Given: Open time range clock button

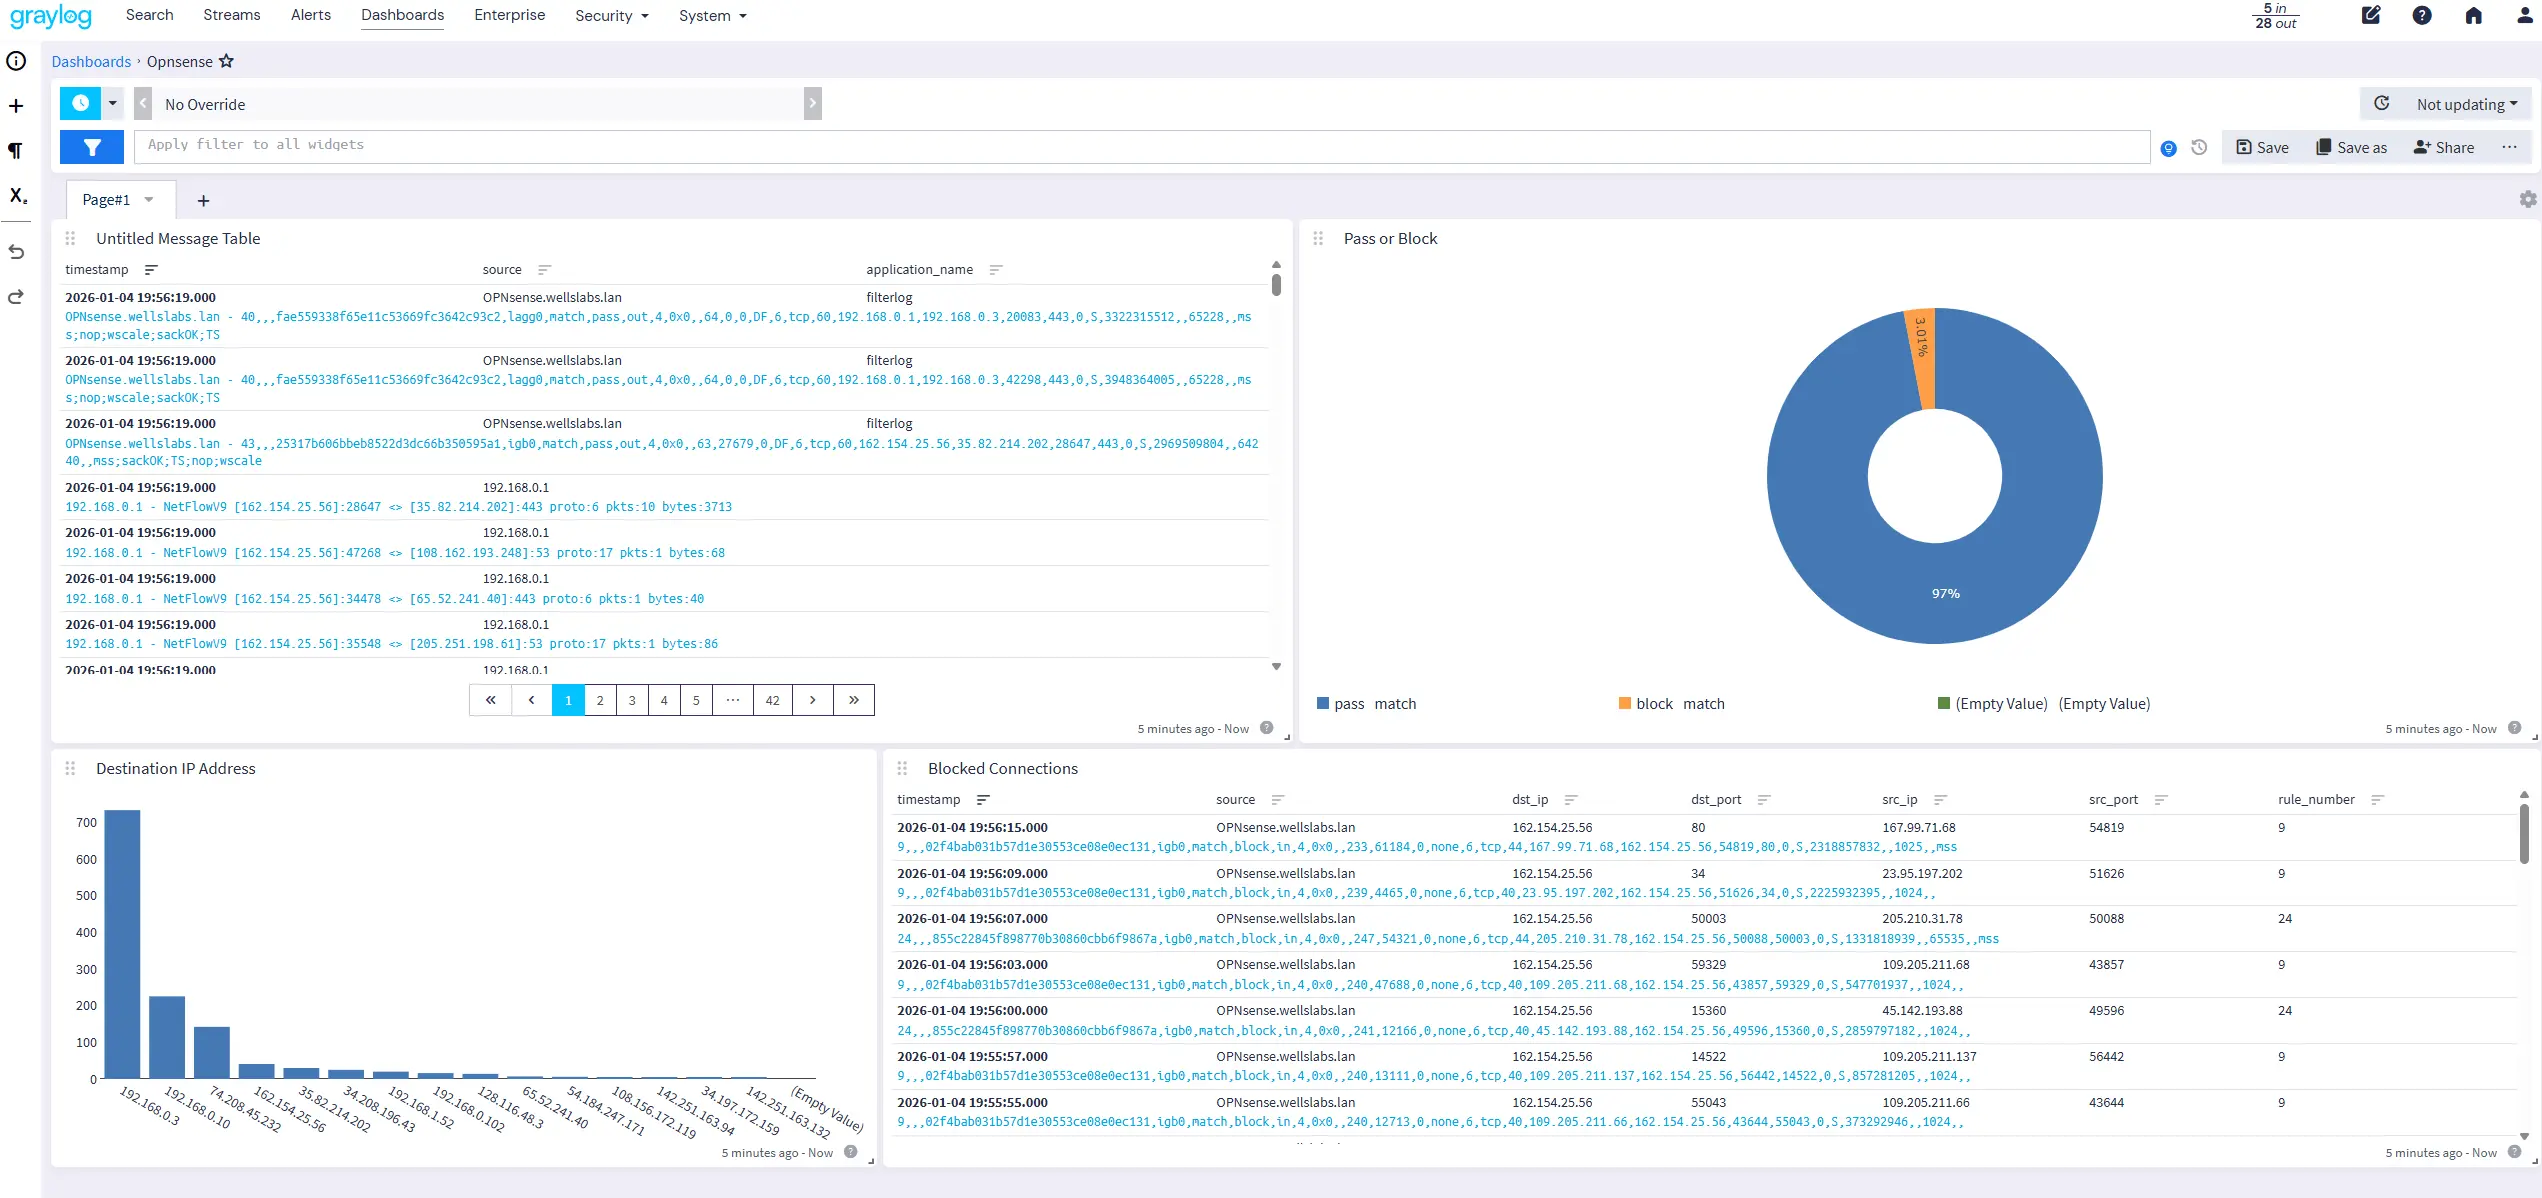Looking at the screenshot, I should pos(81,103).
